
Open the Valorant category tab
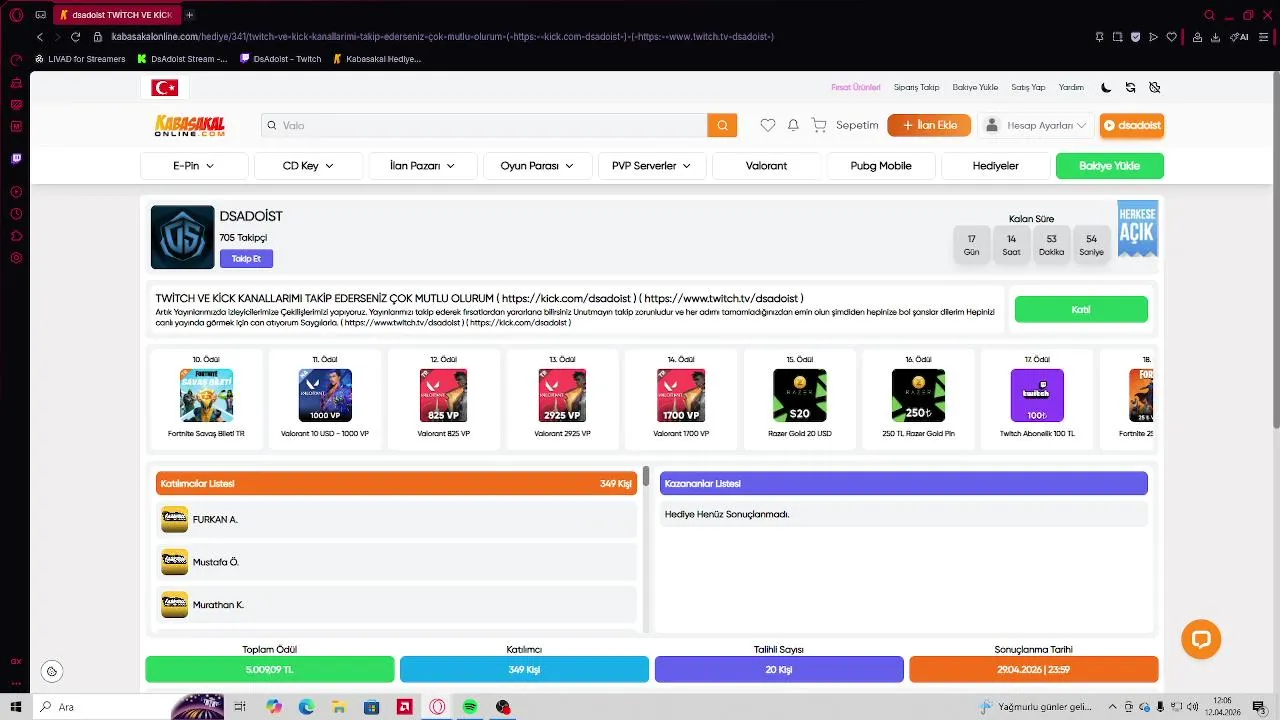click(x=766, y=166)
